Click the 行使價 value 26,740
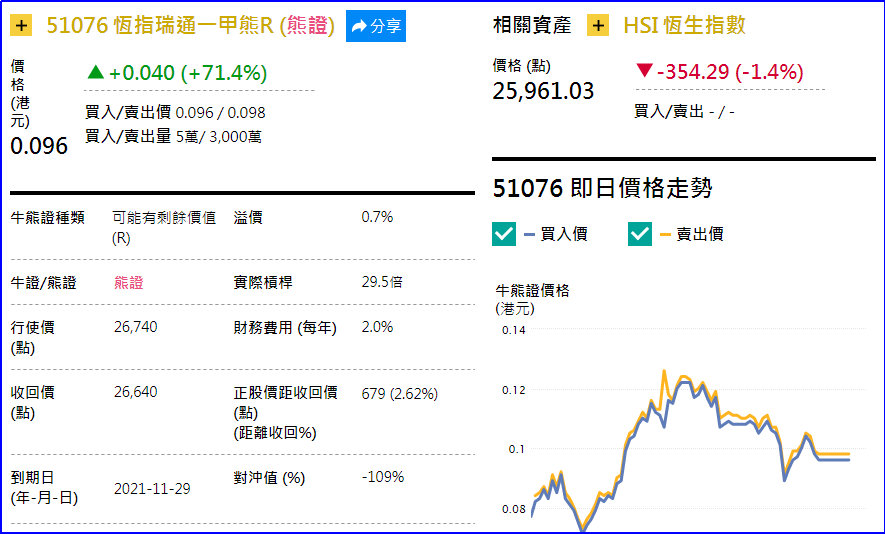 135,327
